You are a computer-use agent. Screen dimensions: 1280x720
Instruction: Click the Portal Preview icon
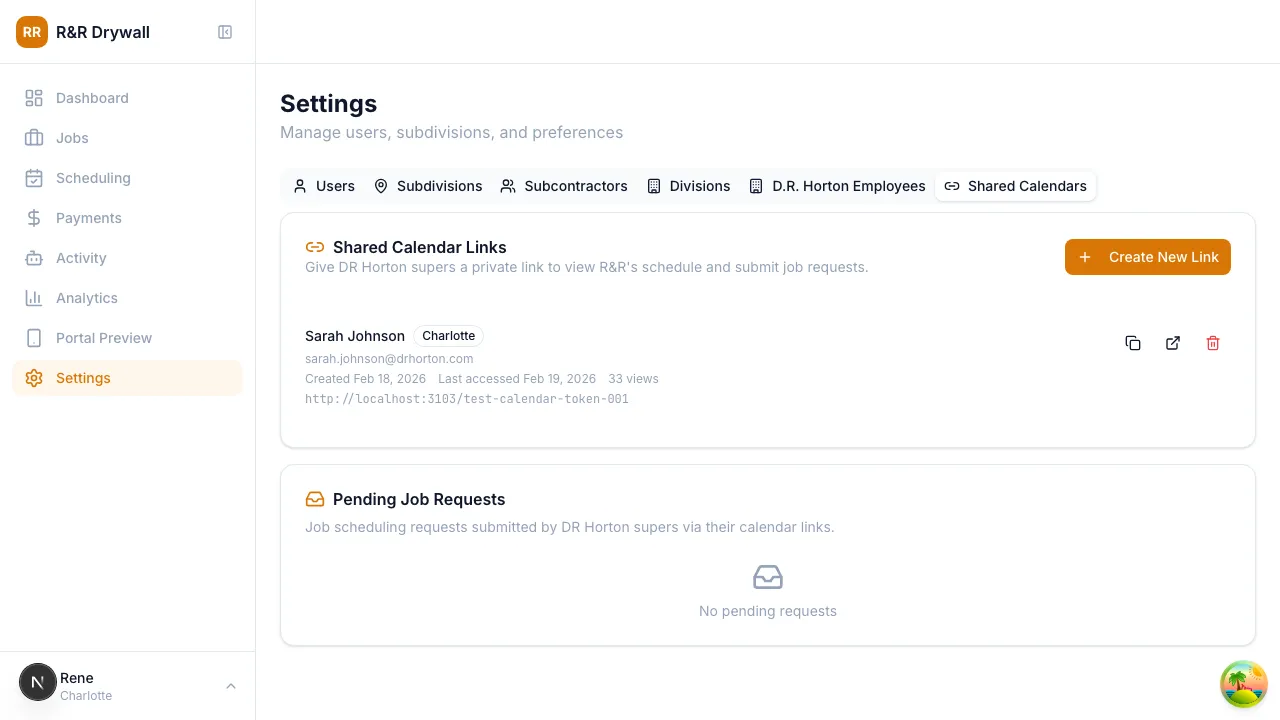pos(34,338)
